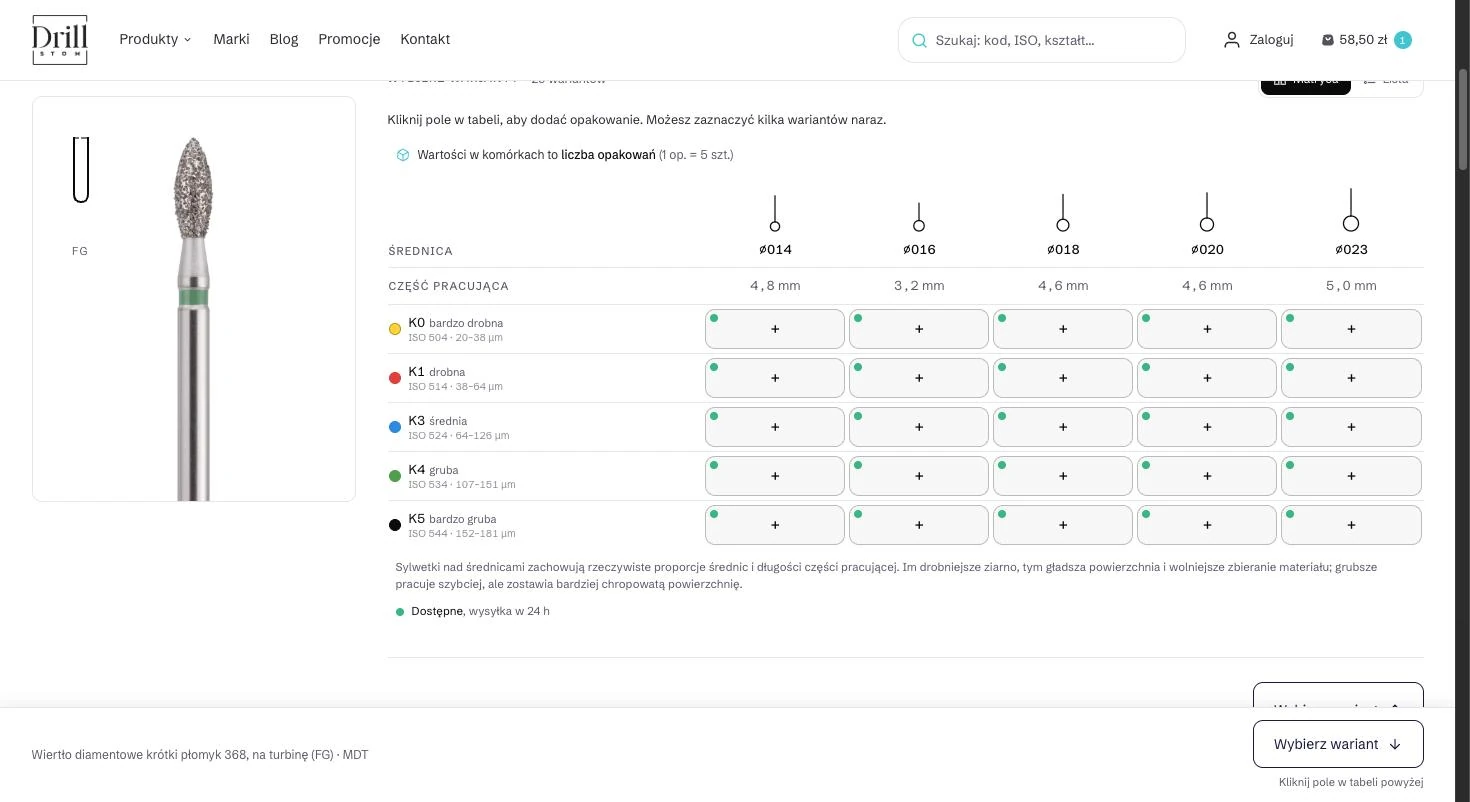Click the ø023 diameter silhouette icon
Image resolution: width=1470 pixels, height=802 pixels.
tap(1351, 210)
